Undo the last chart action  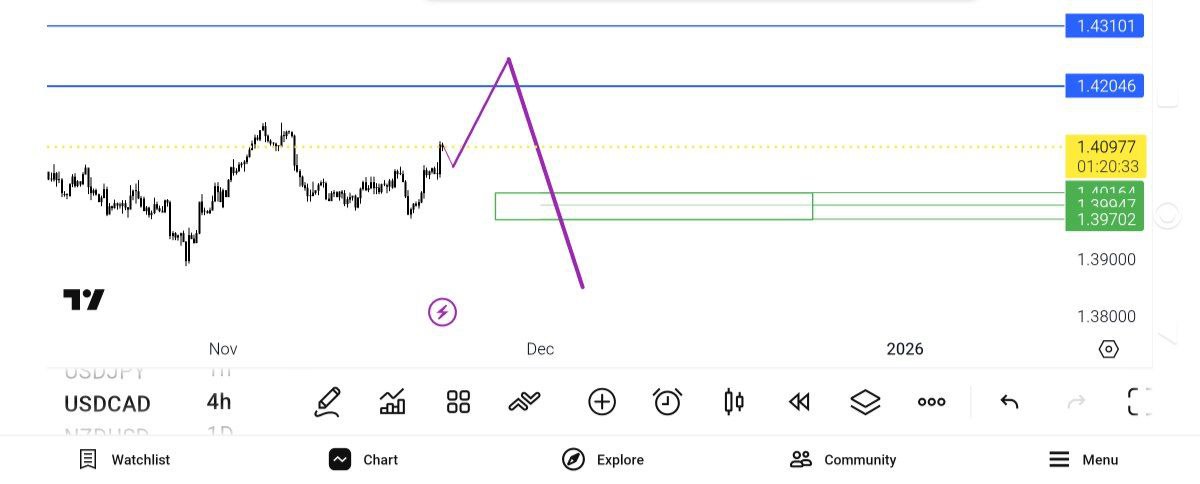1009,402
